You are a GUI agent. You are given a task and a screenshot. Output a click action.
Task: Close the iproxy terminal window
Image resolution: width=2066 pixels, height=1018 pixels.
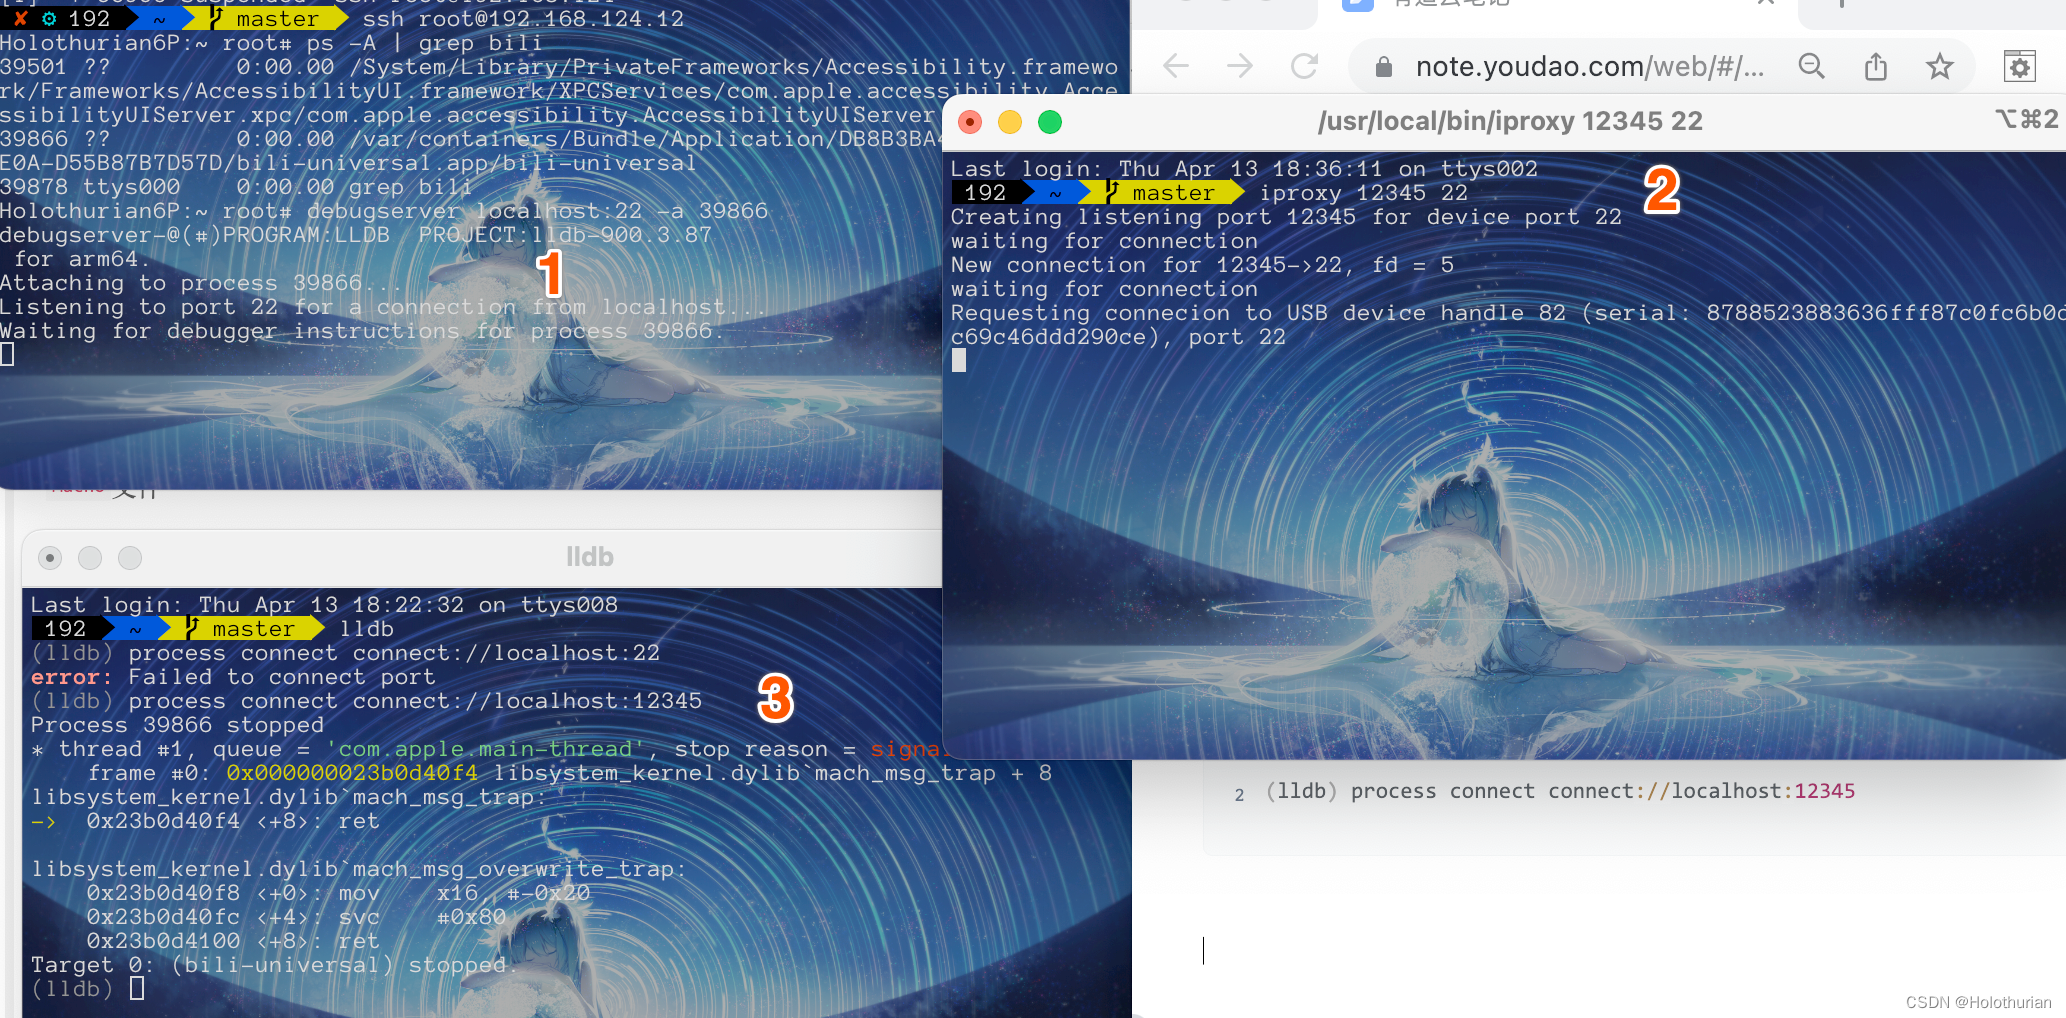point(969,122)
